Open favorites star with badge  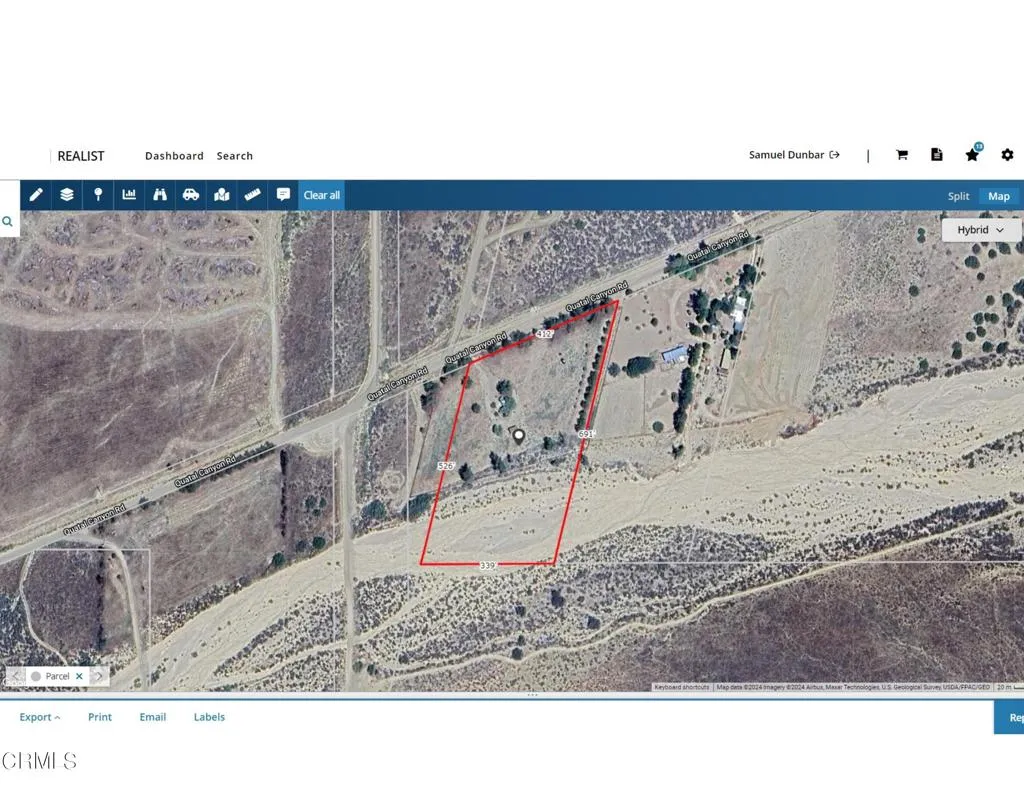[x=972, y=155]
